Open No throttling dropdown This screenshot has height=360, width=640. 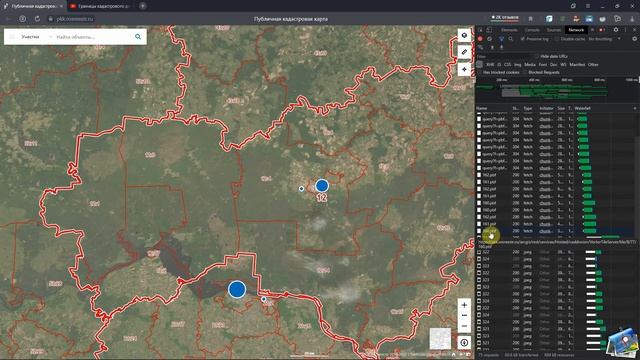(604, 39)
